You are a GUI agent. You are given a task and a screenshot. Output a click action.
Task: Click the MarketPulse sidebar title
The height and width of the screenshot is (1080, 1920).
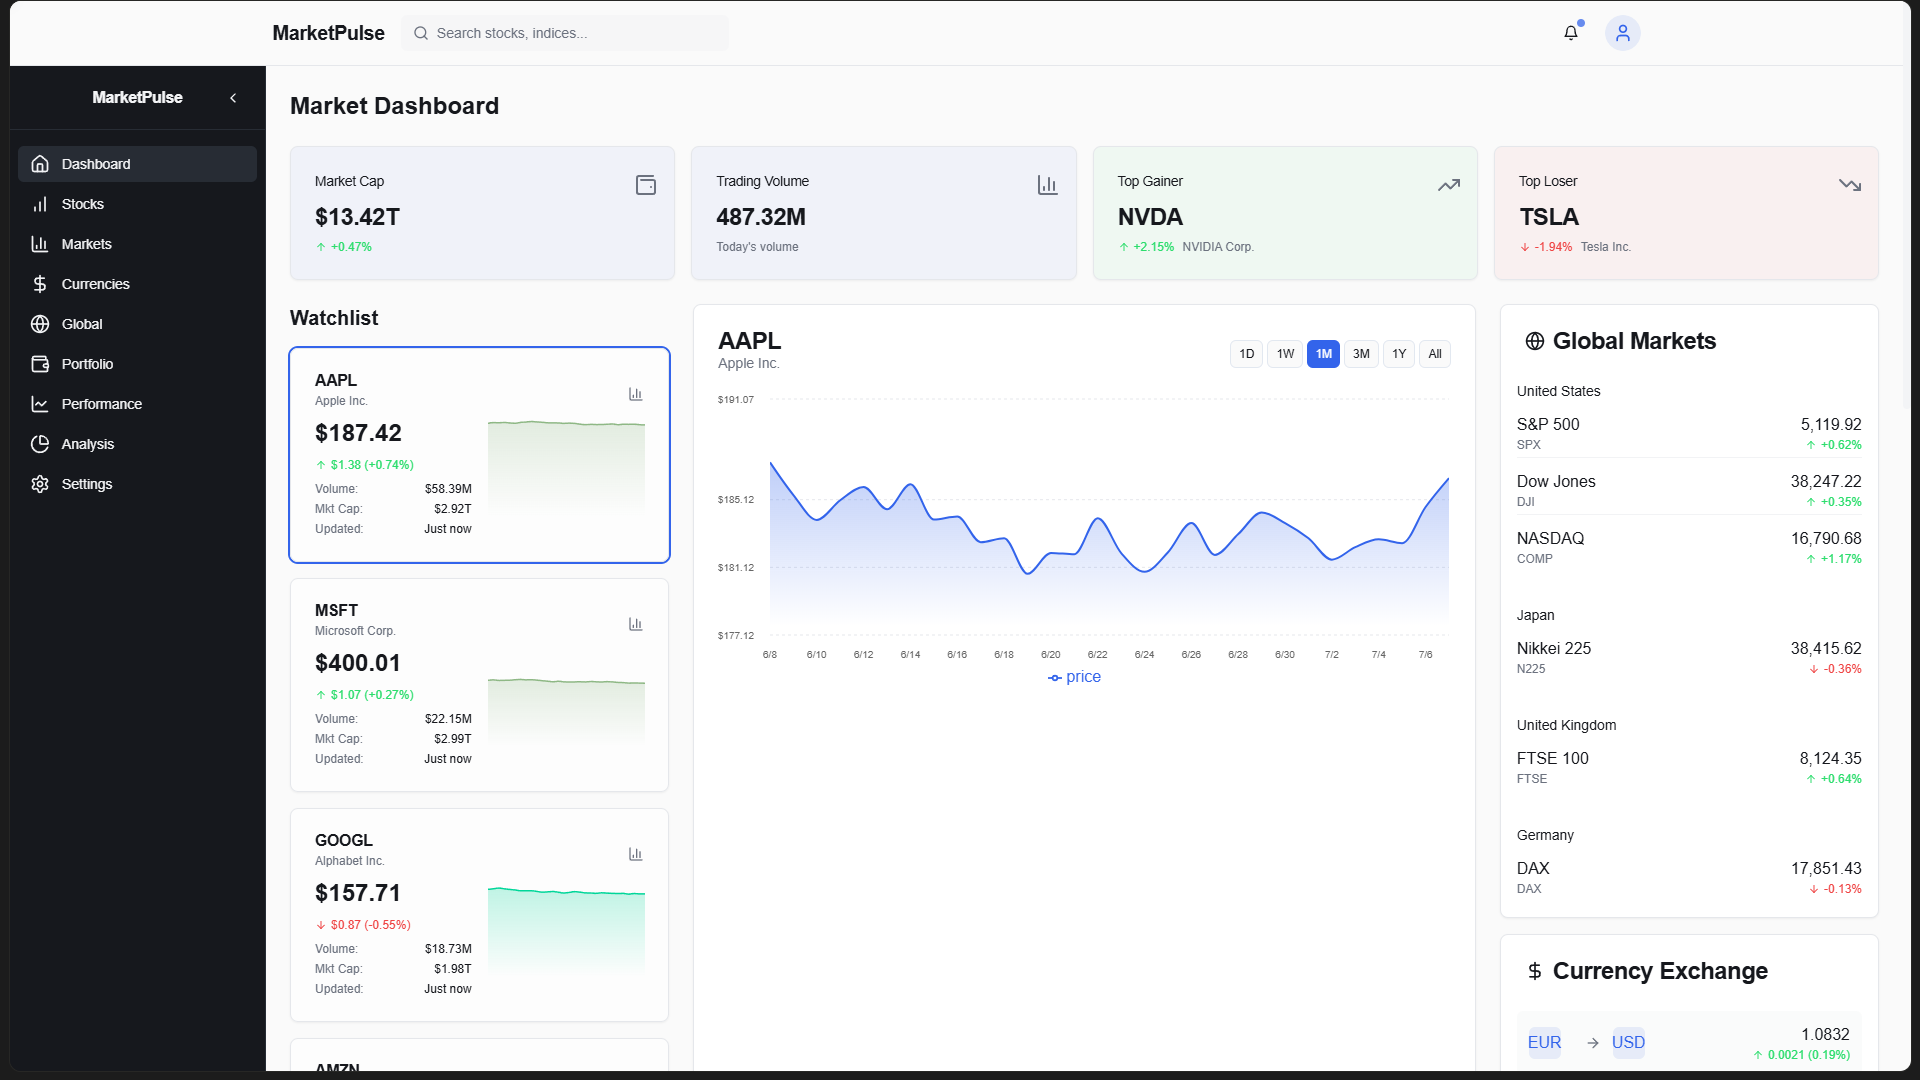[x=137, y=98]
